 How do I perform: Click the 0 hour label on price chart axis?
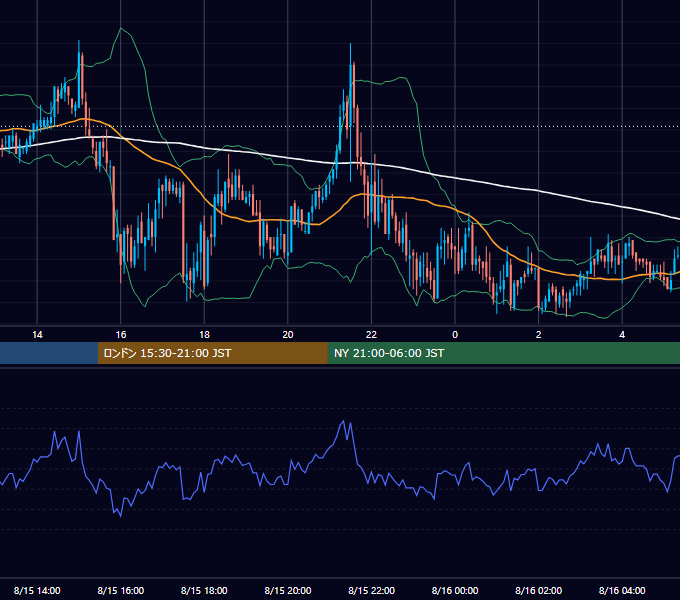pos(455,335)
